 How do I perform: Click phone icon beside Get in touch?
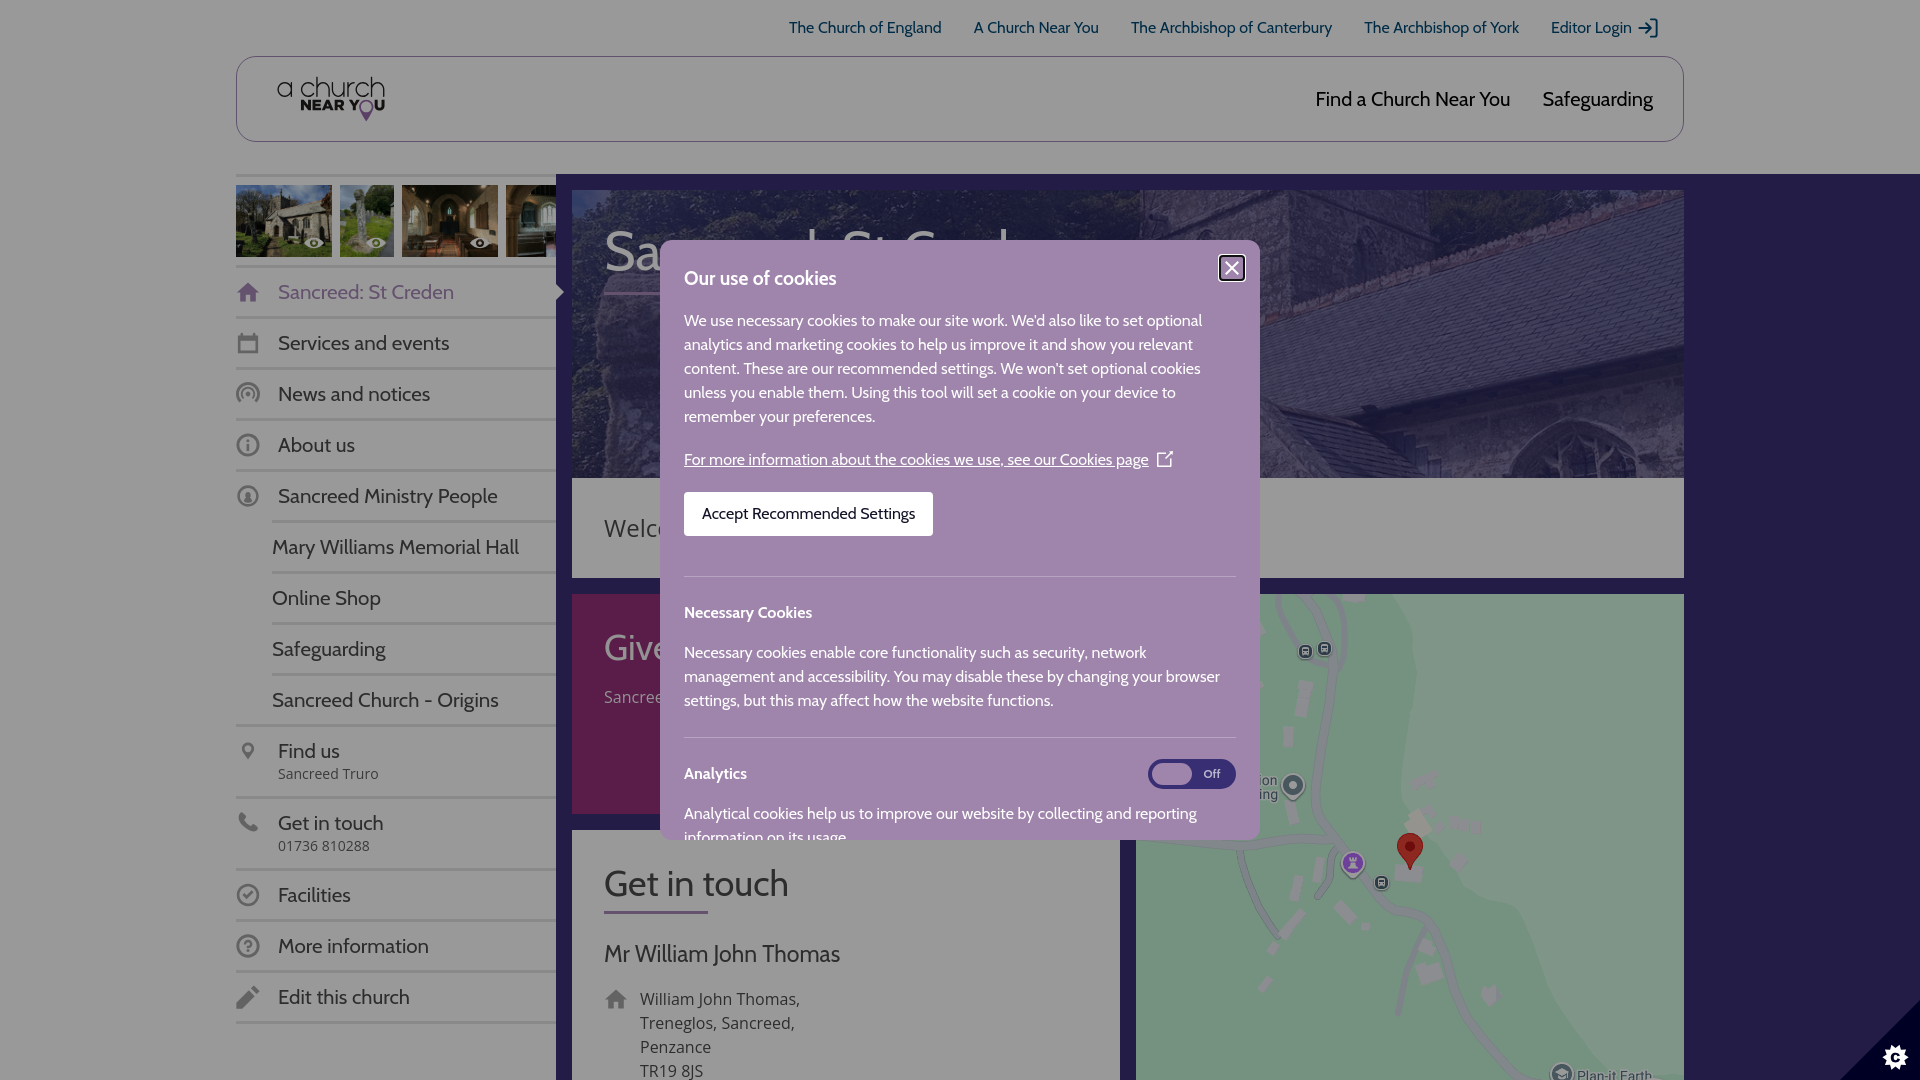point(248,822)
